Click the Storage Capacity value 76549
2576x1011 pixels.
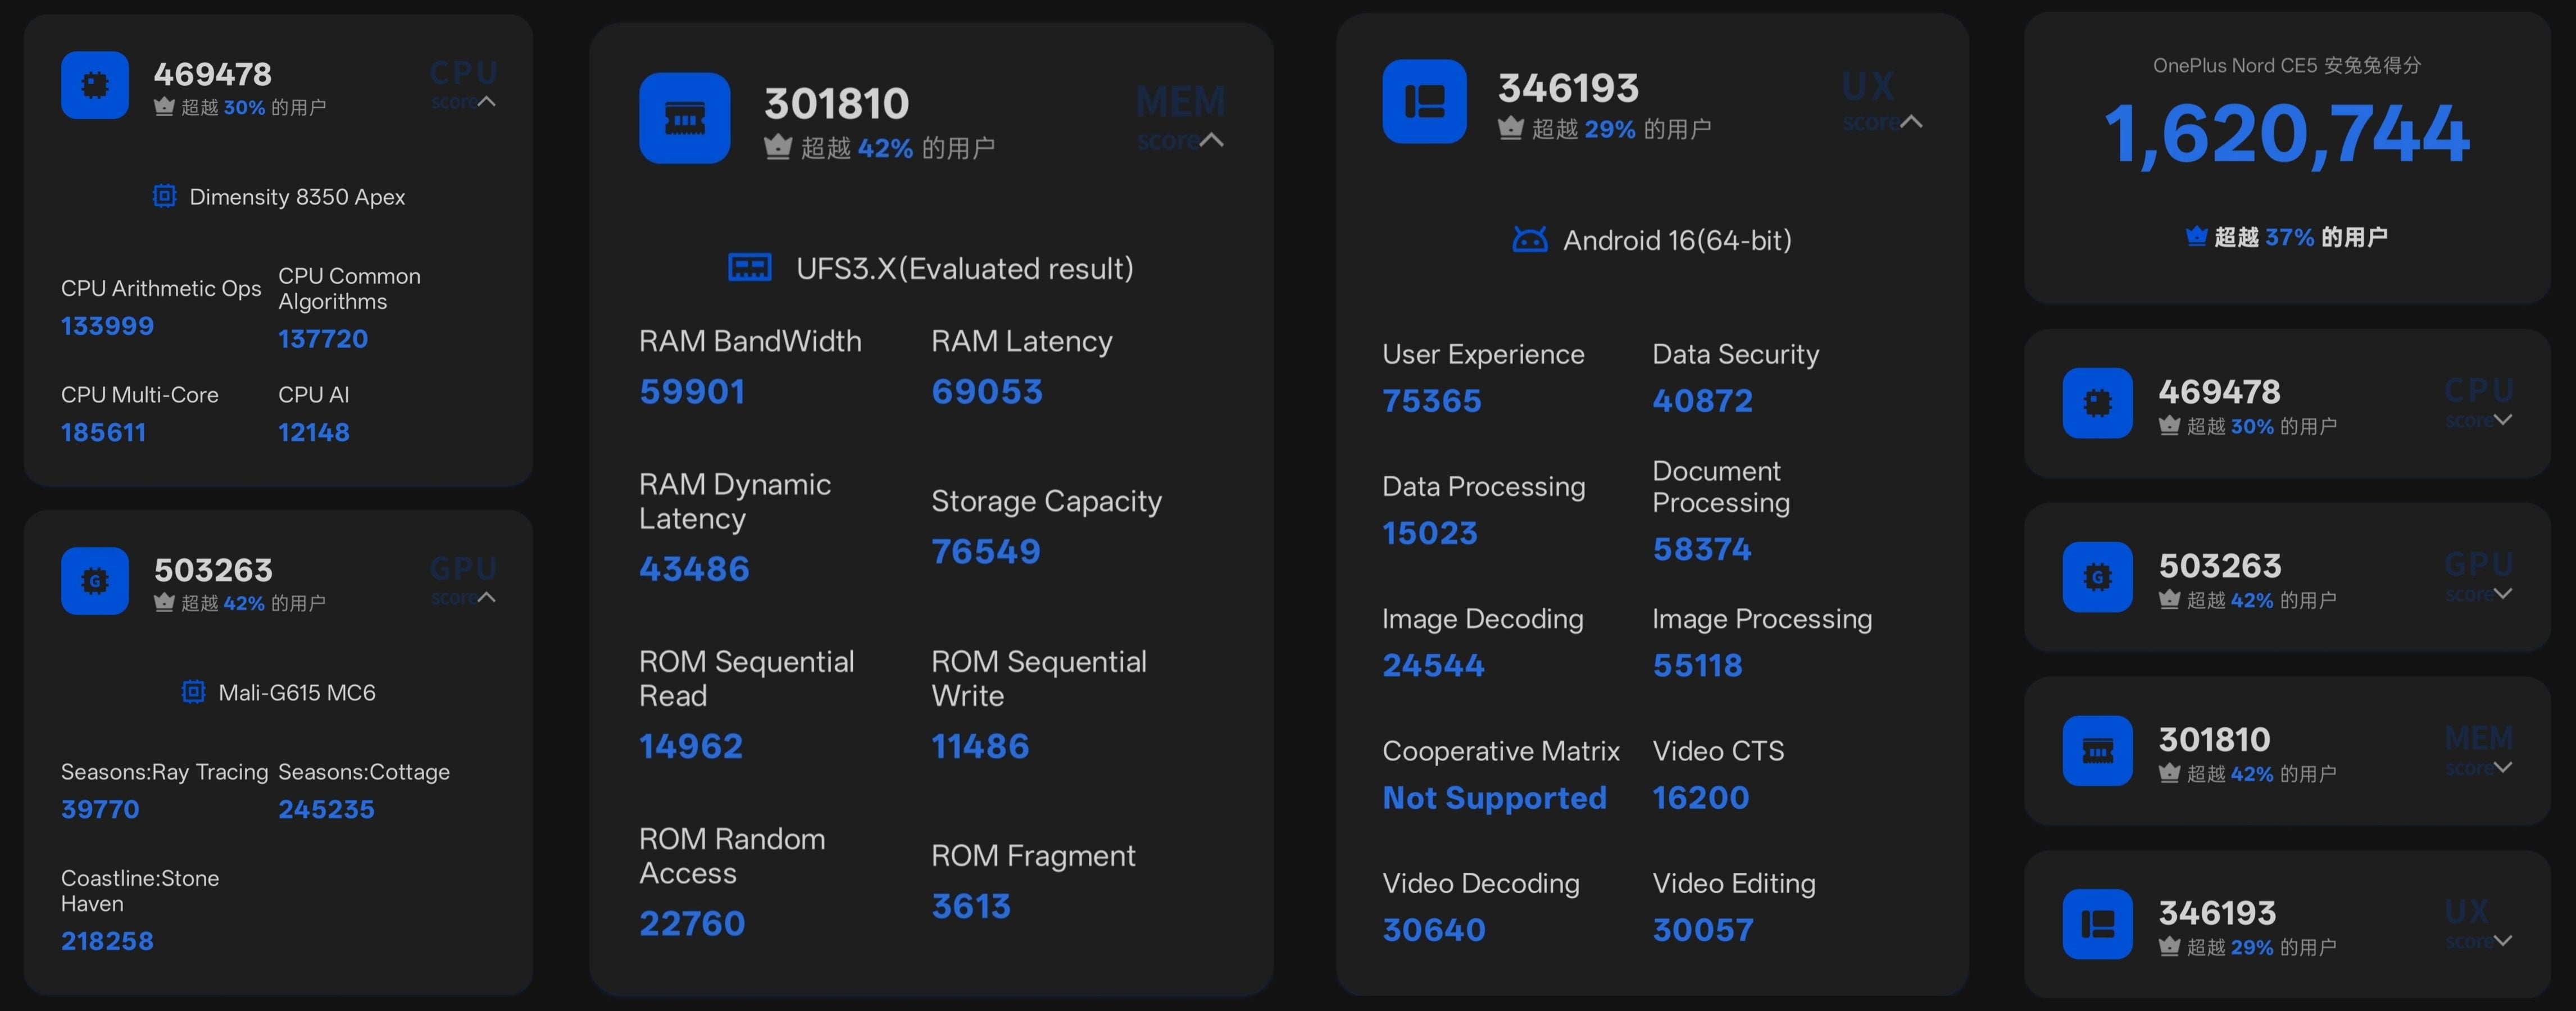[986, 551]
